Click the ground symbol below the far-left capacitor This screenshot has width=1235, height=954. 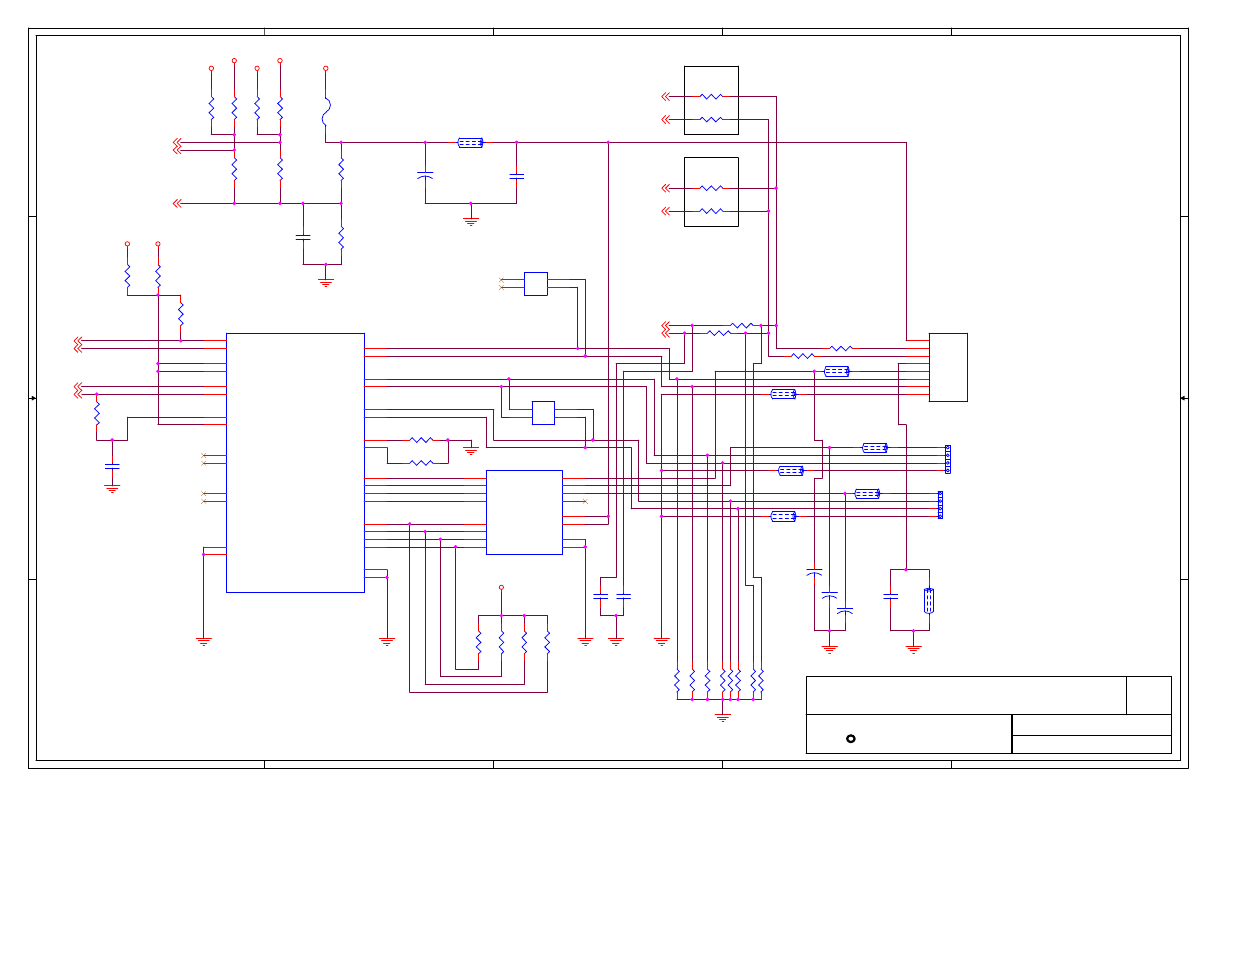tap(112, 488)
